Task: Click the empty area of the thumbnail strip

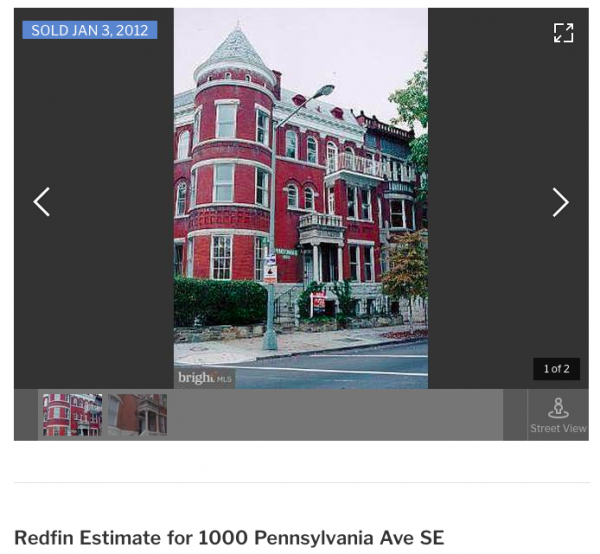Action: (335, 415)
